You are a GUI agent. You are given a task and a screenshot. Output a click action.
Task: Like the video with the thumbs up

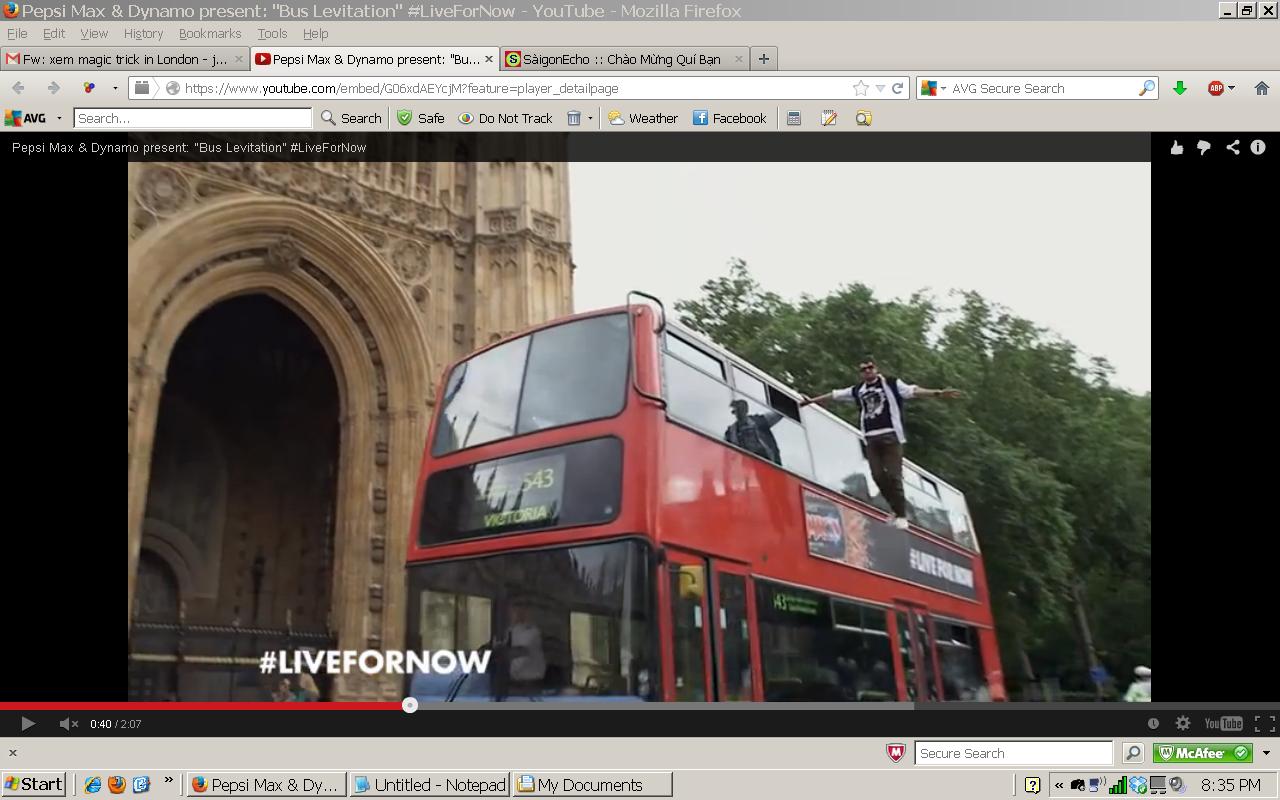(x=1177, y=147)
